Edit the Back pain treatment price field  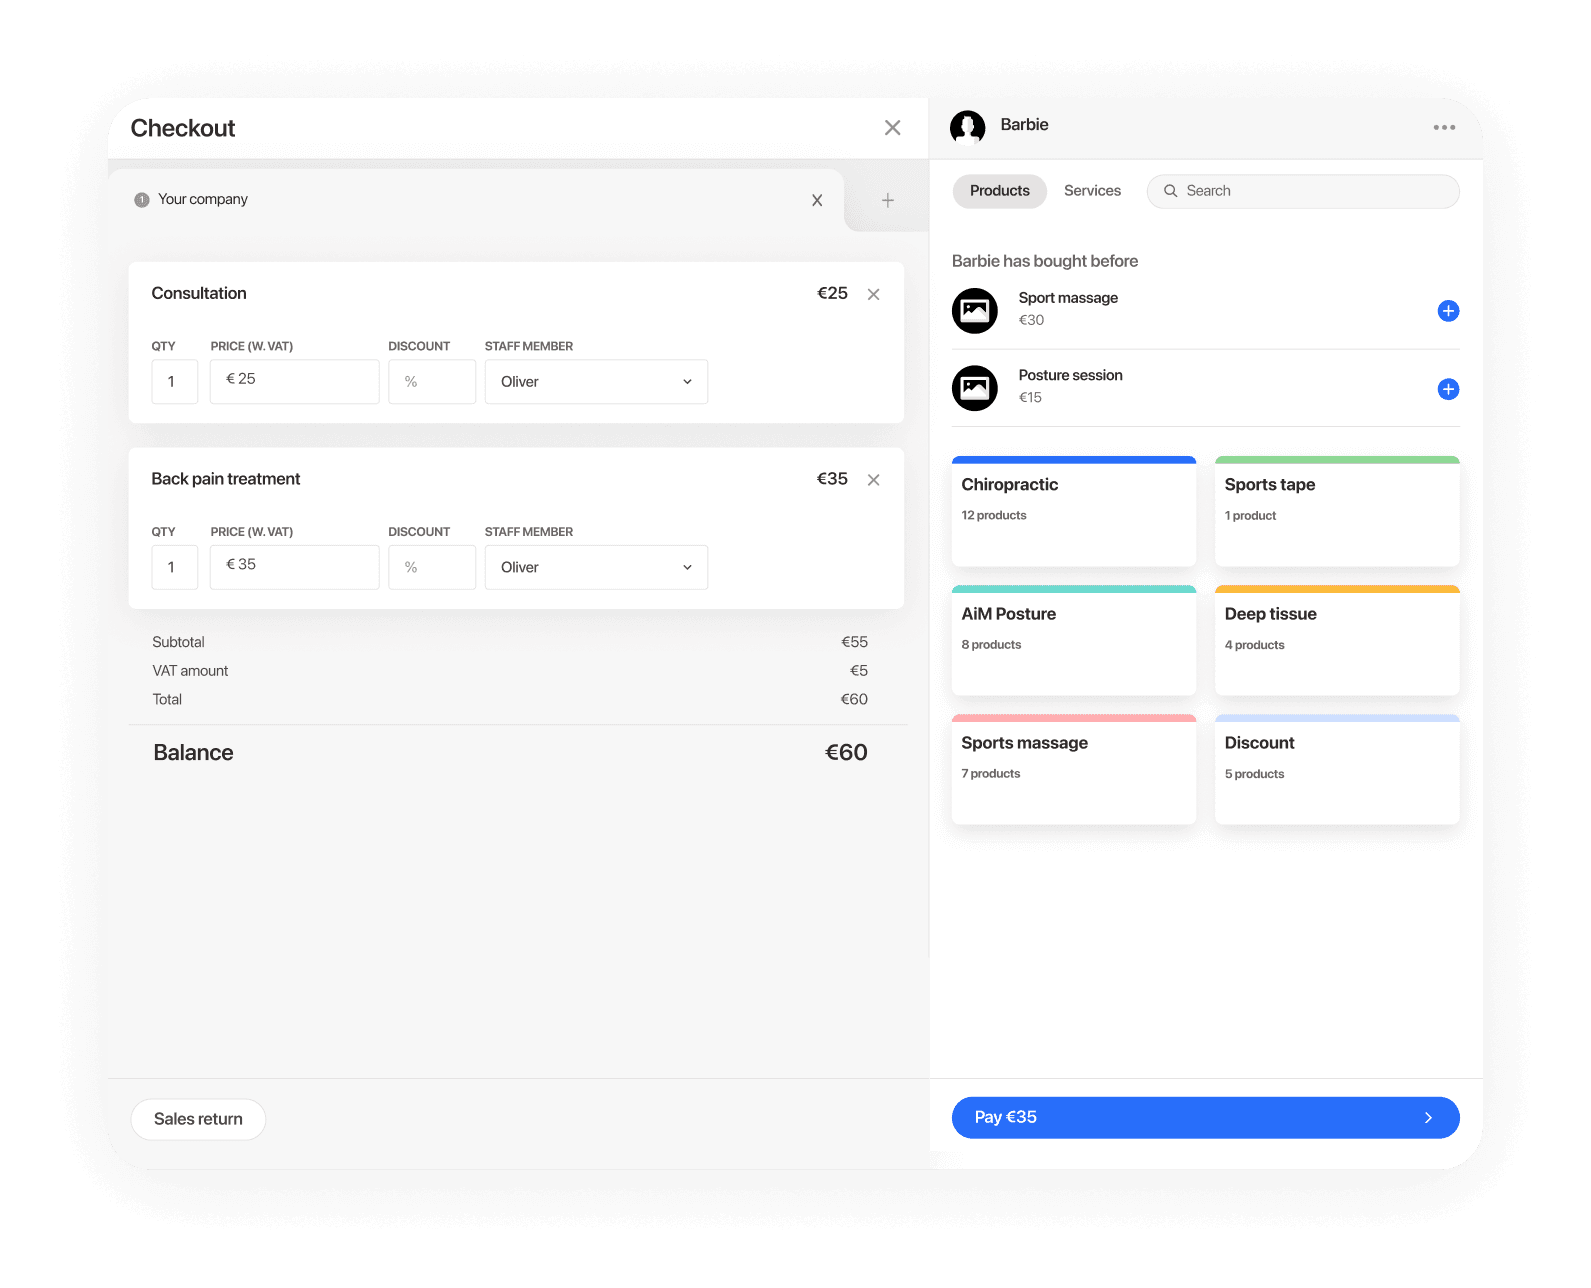pos(294,567)
